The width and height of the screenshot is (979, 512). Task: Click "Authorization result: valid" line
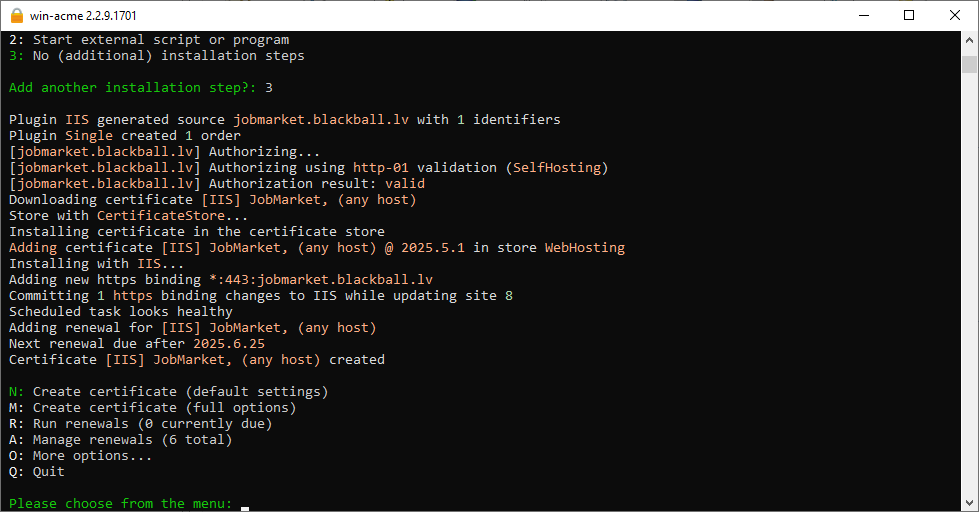217,184
